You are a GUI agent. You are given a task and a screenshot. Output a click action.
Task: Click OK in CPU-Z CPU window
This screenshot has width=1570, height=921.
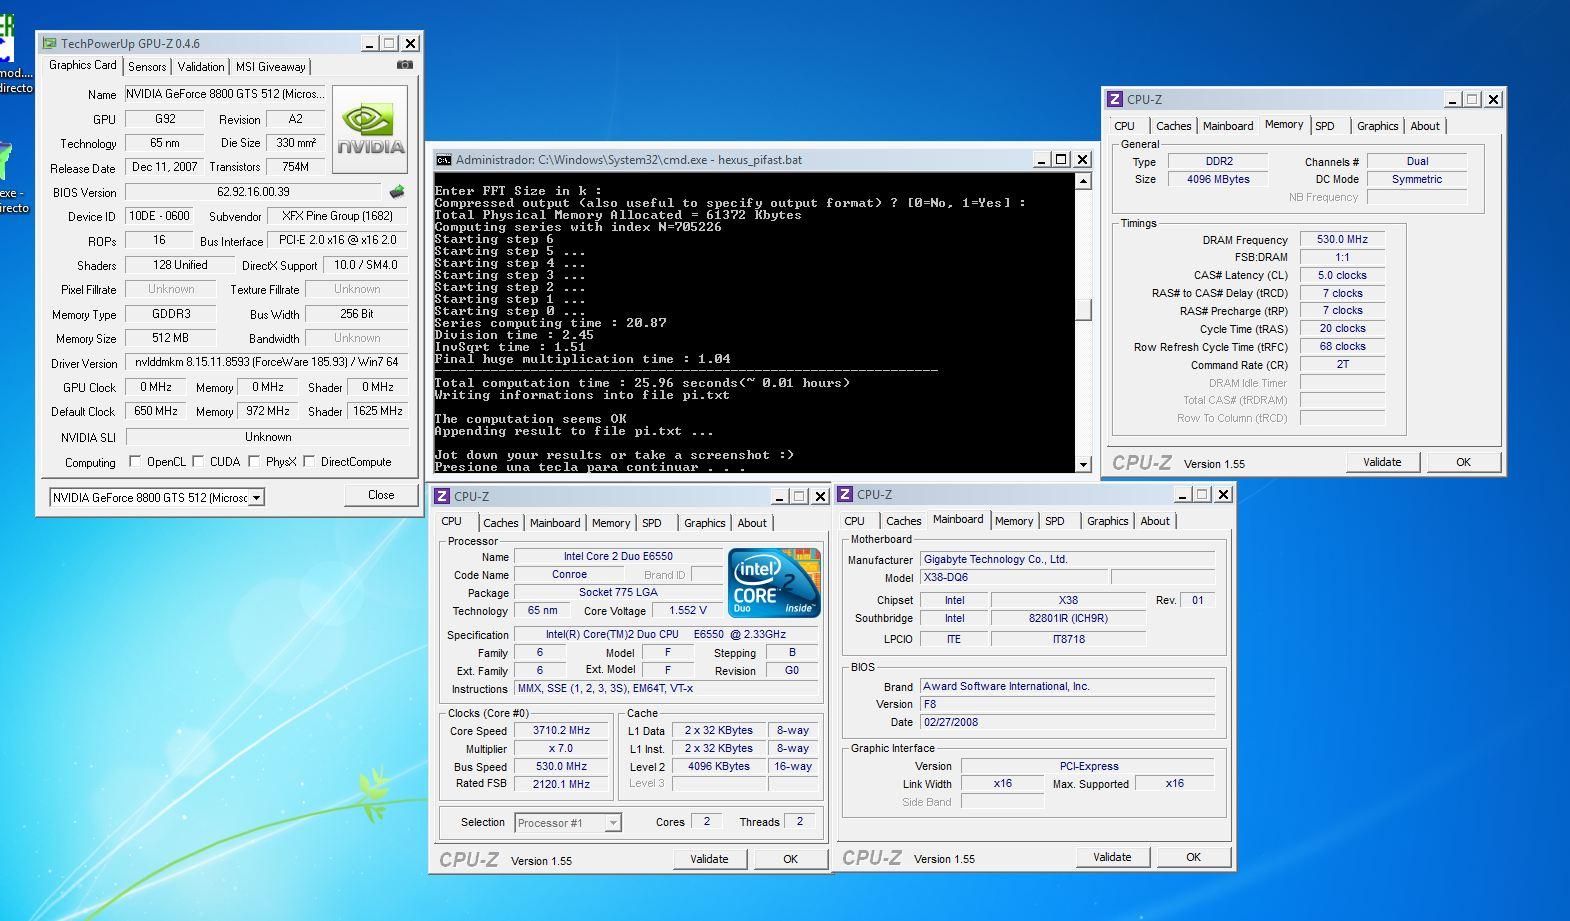click(790, 859)
